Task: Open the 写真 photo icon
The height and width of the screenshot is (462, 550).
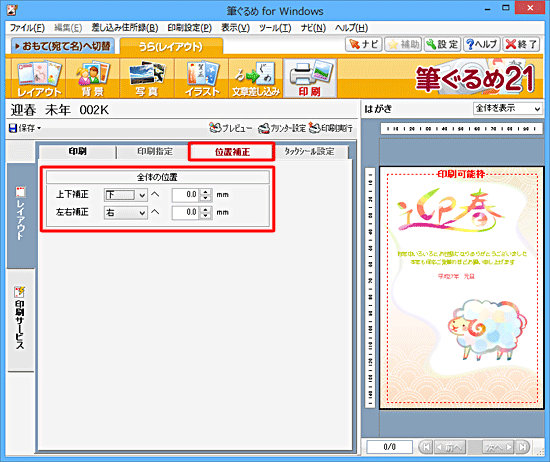Action: pos(147,79)
